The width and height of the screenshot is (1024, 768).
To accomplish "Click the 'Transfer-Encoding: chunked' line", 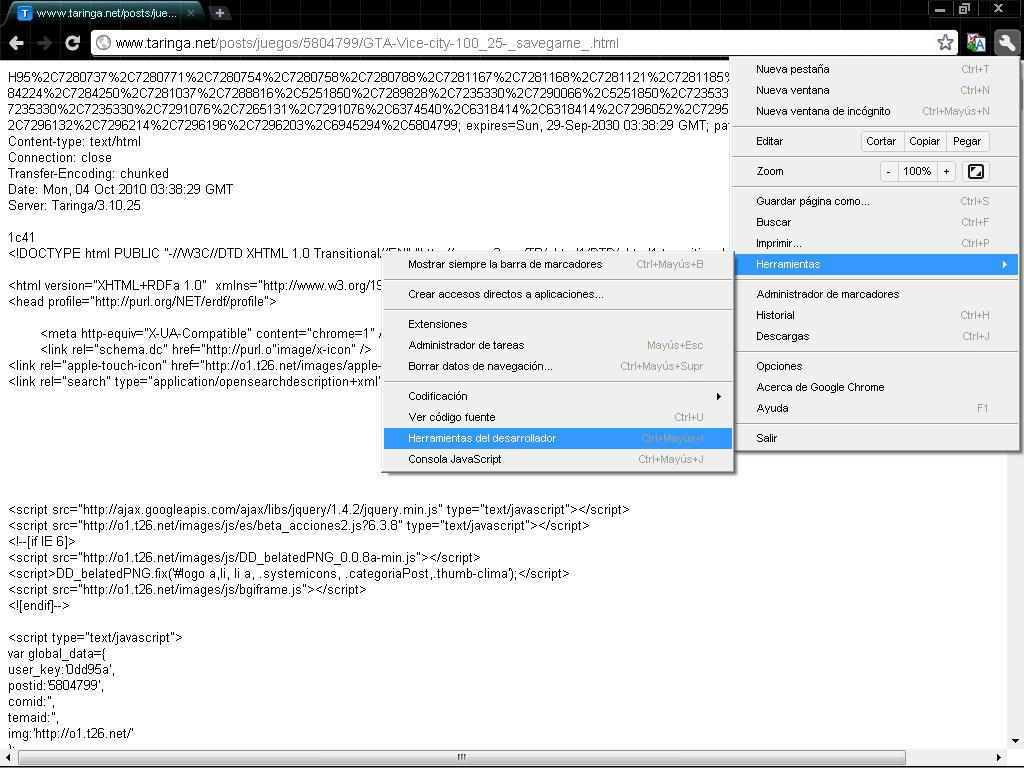I will (x=88, y=174).
